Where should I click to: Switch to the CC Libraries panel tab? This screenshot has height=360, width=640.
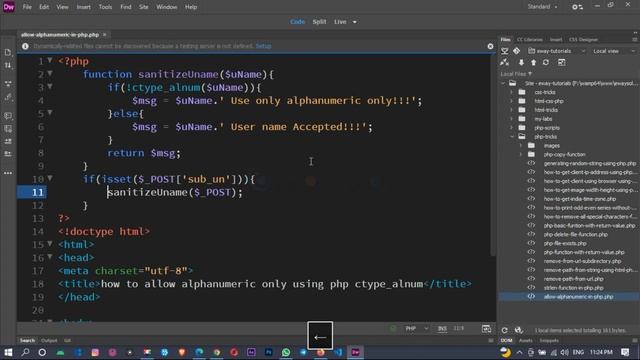[529, 40]
